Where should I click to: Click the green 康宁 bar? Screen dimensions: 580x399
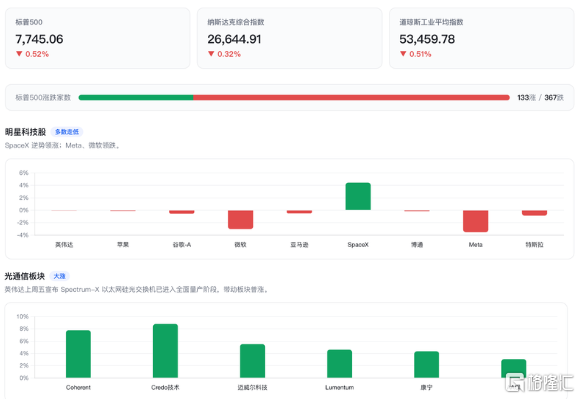[x=426, y=365]
